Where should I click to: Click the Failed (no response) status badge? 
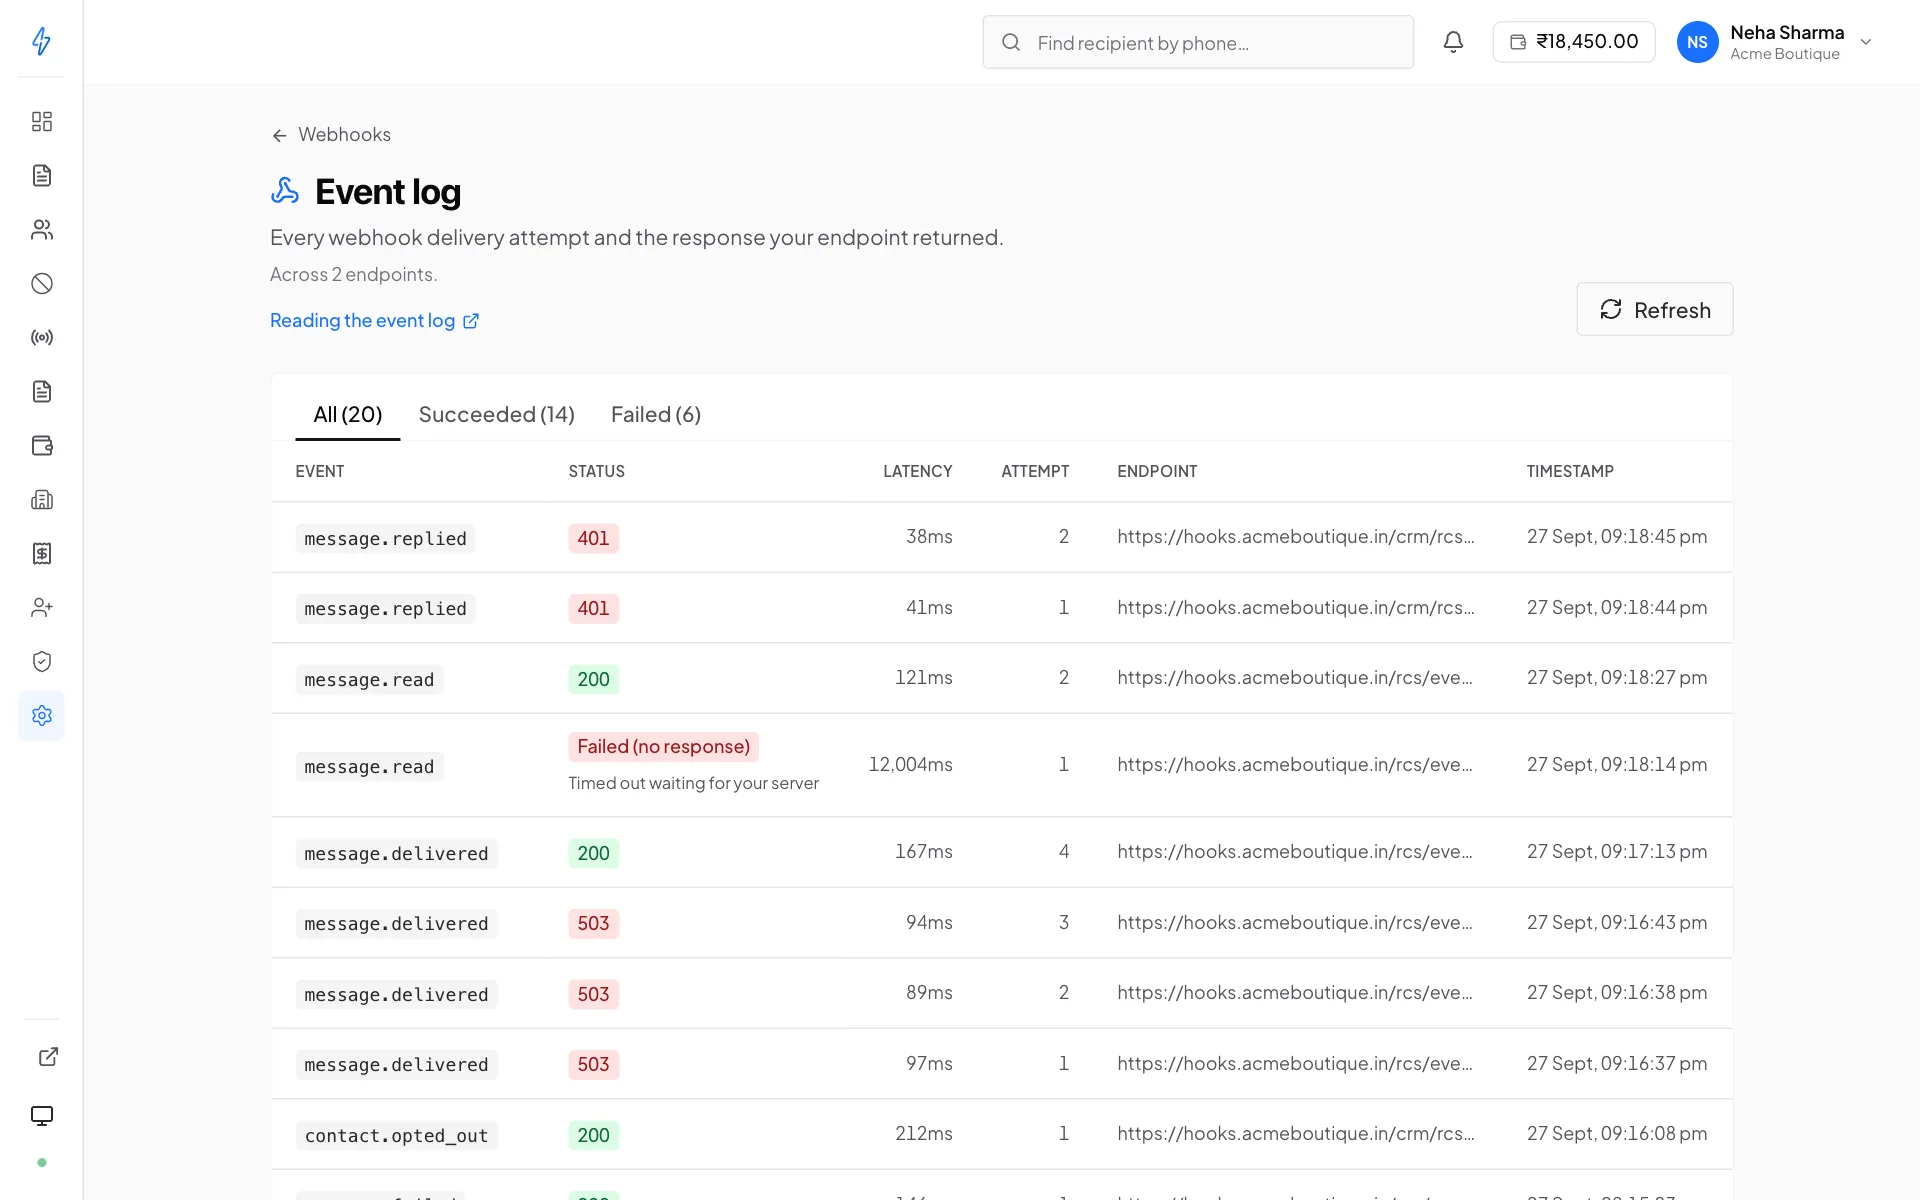(x=663, y=747)
